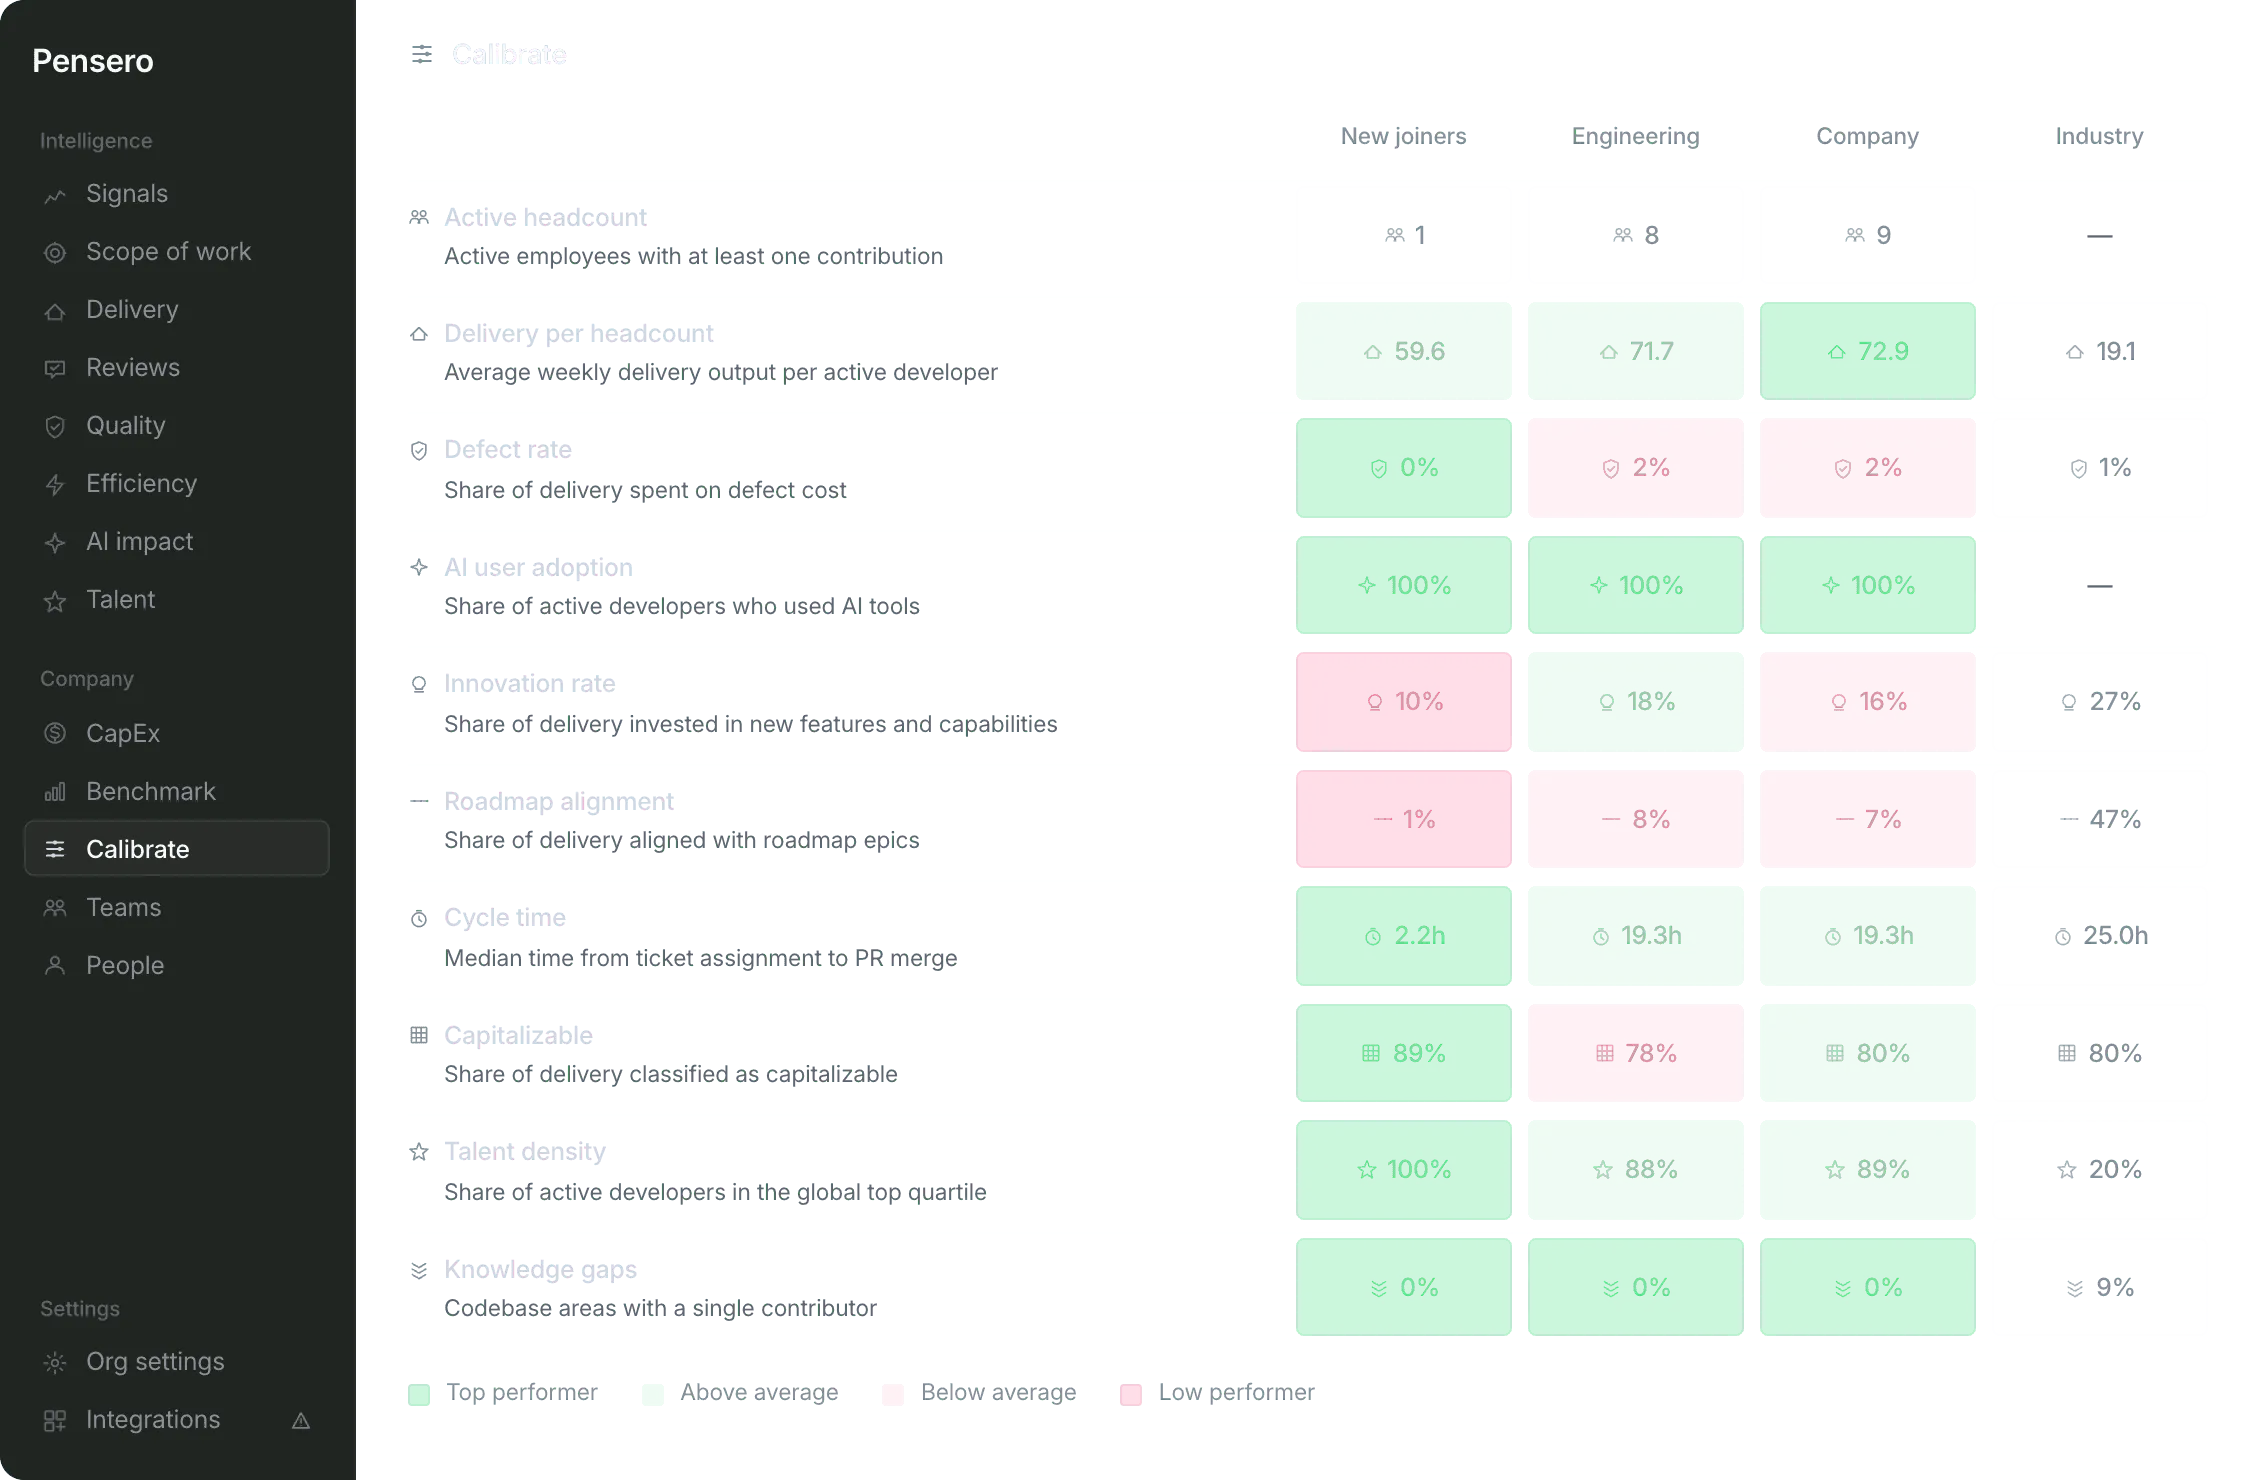The image size is (2264, 1480).
Task: Click the Org settings gear icon
Action: point(55,1362)
